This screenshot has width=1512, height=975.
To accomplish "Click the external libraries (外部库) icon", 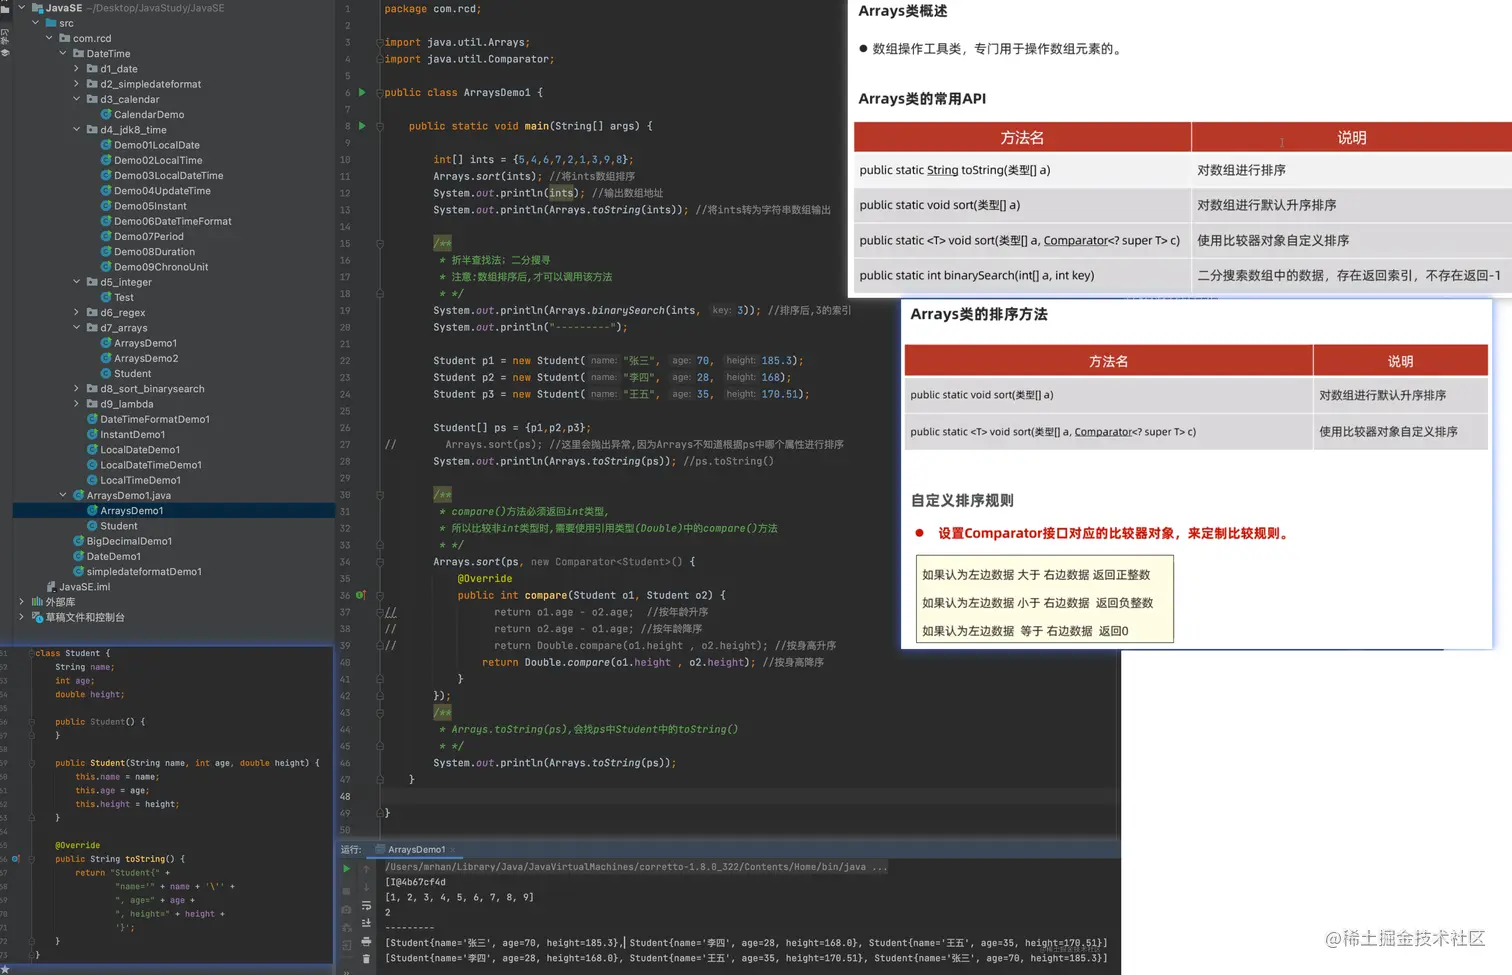I will tap(37, 602).
